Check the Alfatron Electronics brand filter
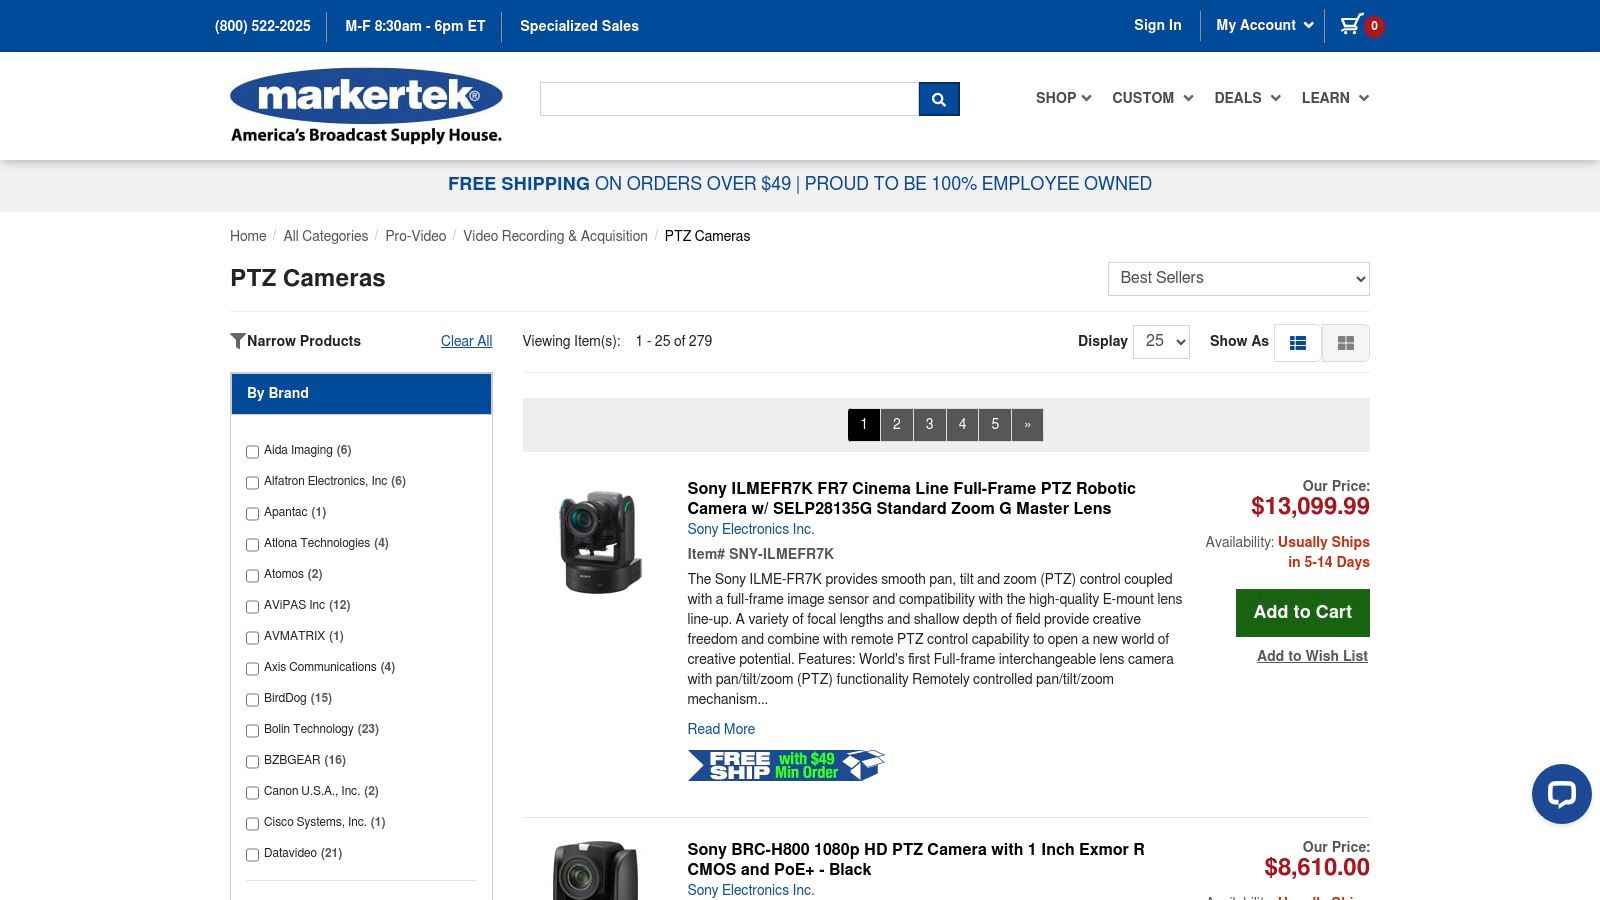 point(252,483)
